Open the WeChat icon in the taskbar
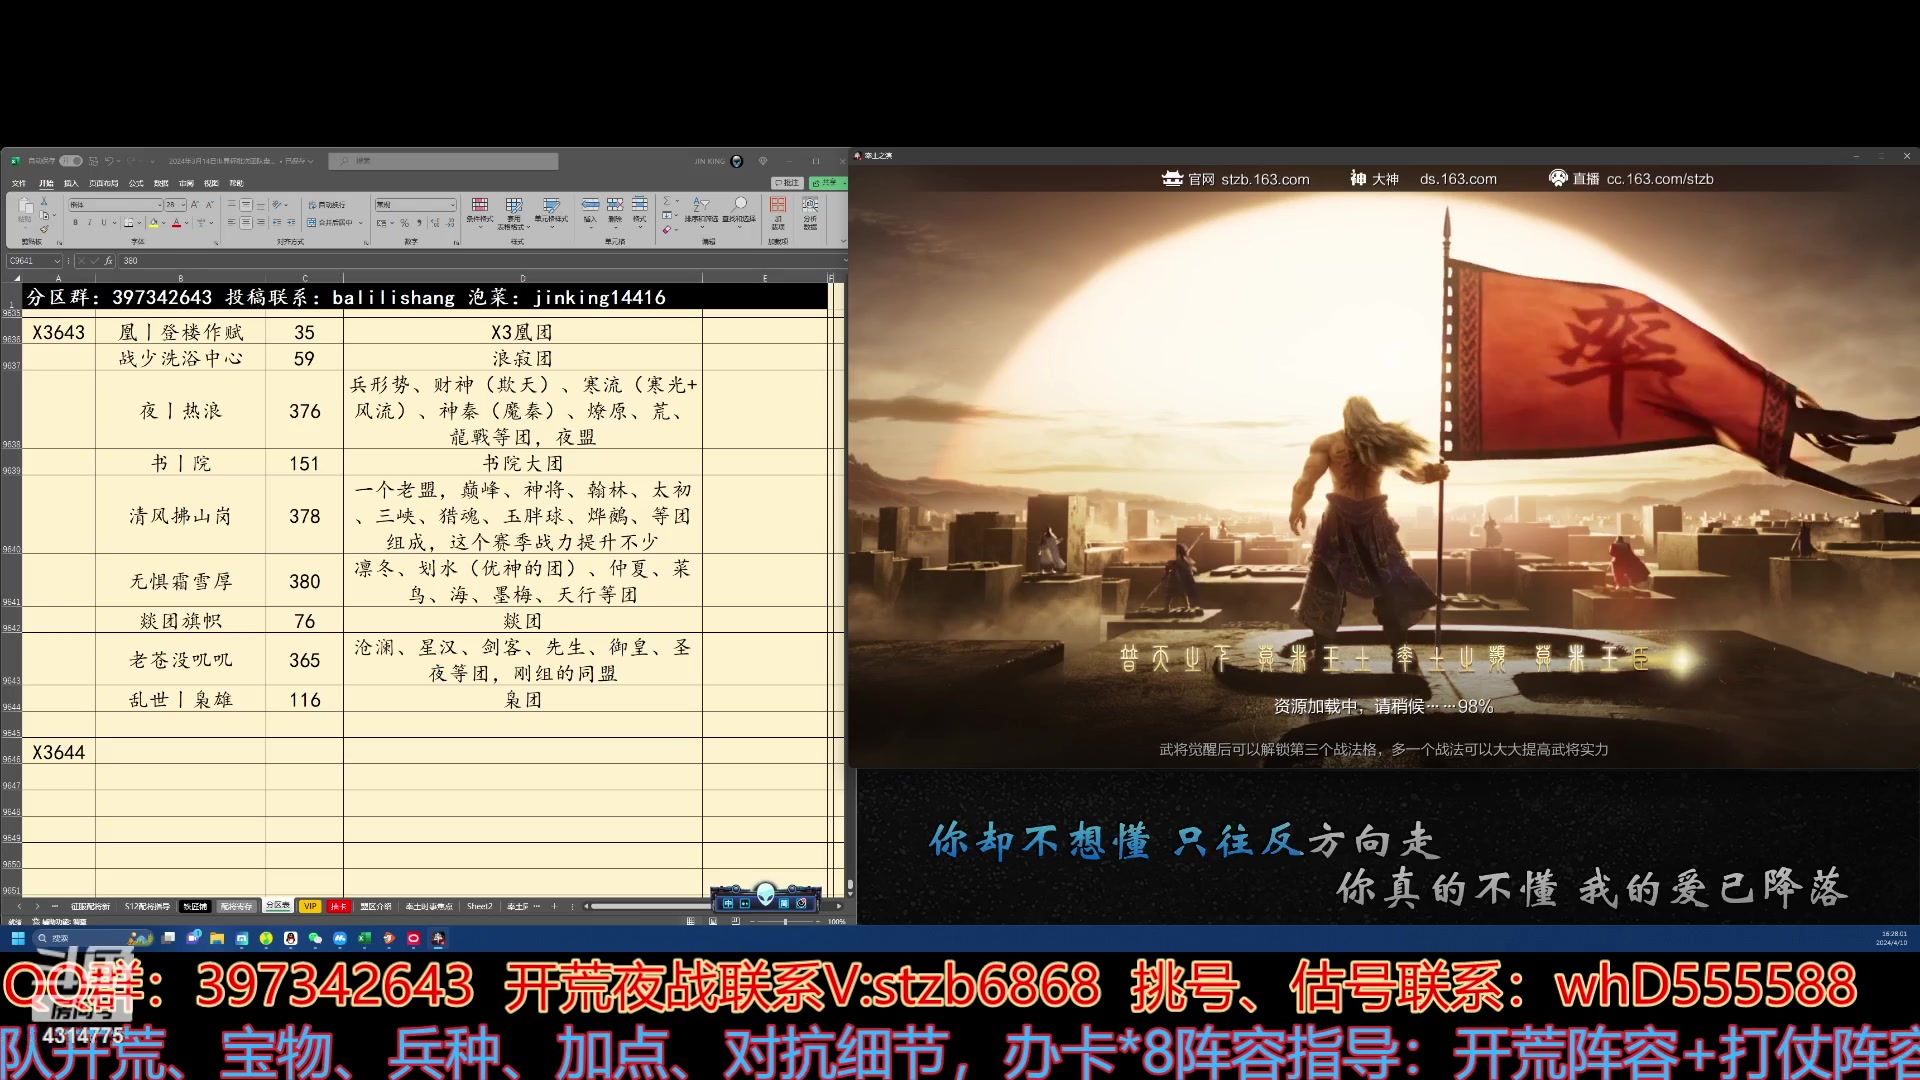The height and width of the screenshot is (1080, 1920). coord(315,938)
